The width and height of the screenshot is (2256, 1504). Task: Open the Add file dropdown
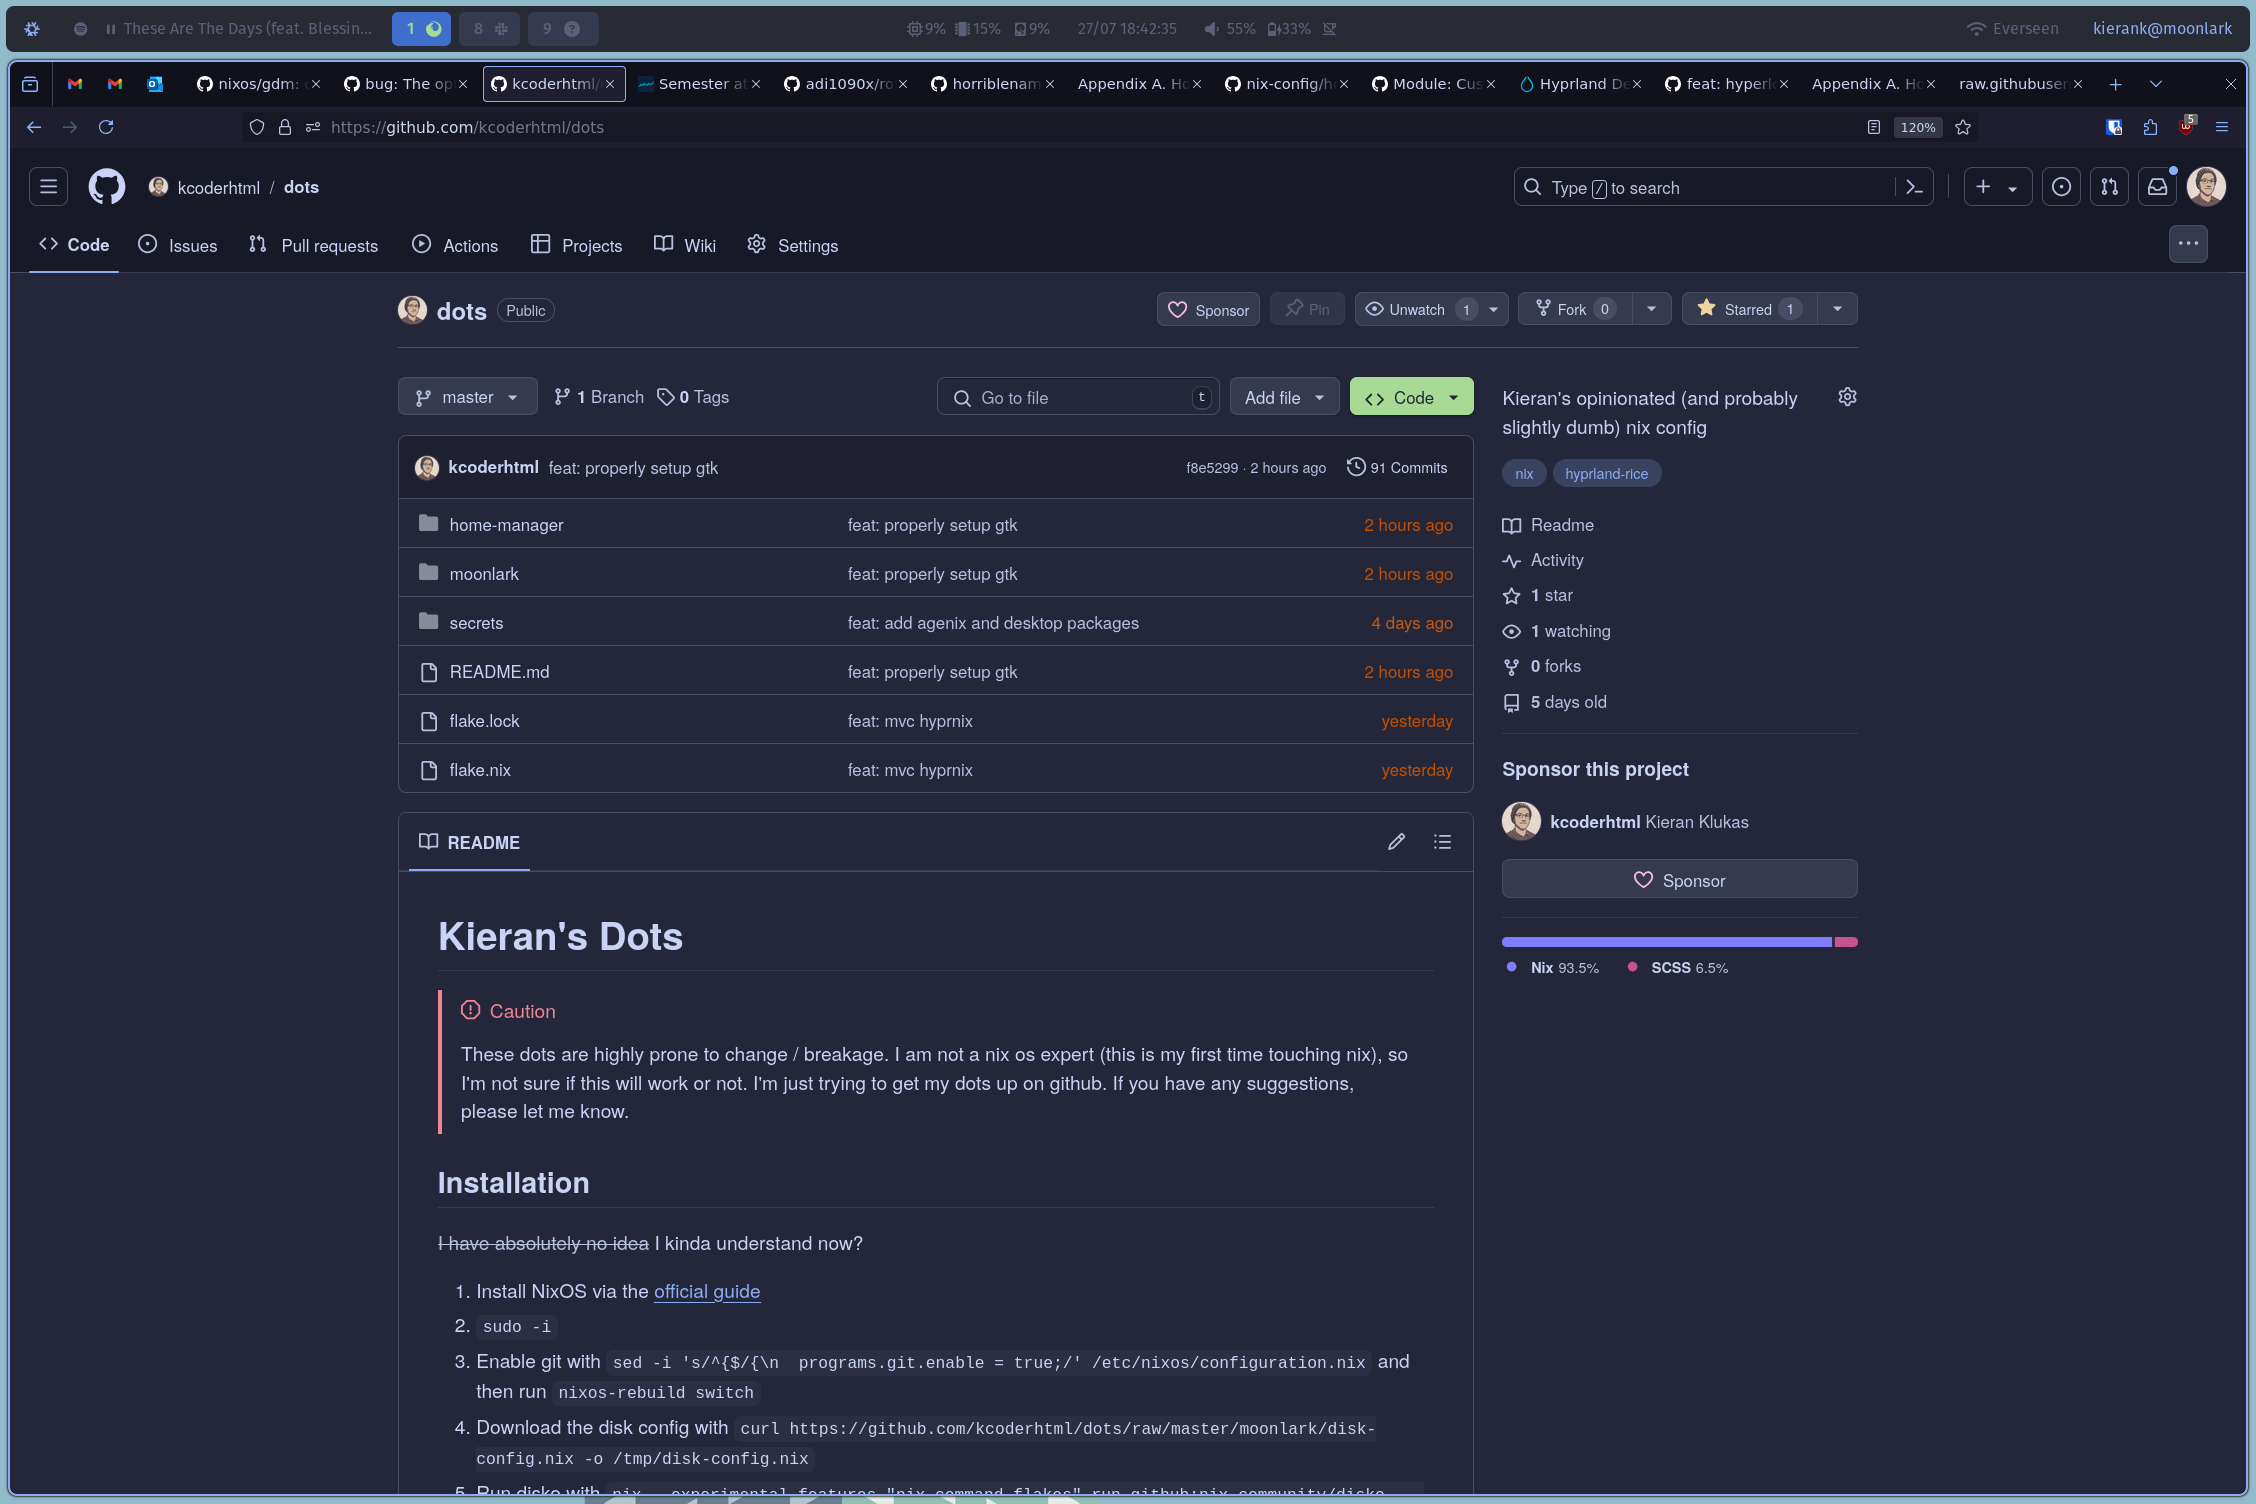[1284, 396]
